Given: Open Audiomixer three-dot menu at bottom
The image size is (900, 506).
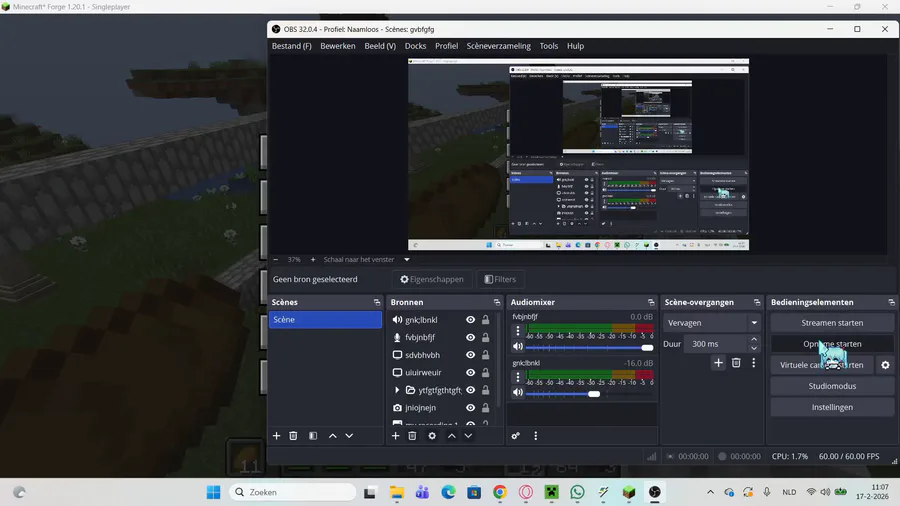Looking at the screenshot, I should [x=536, y=436].
